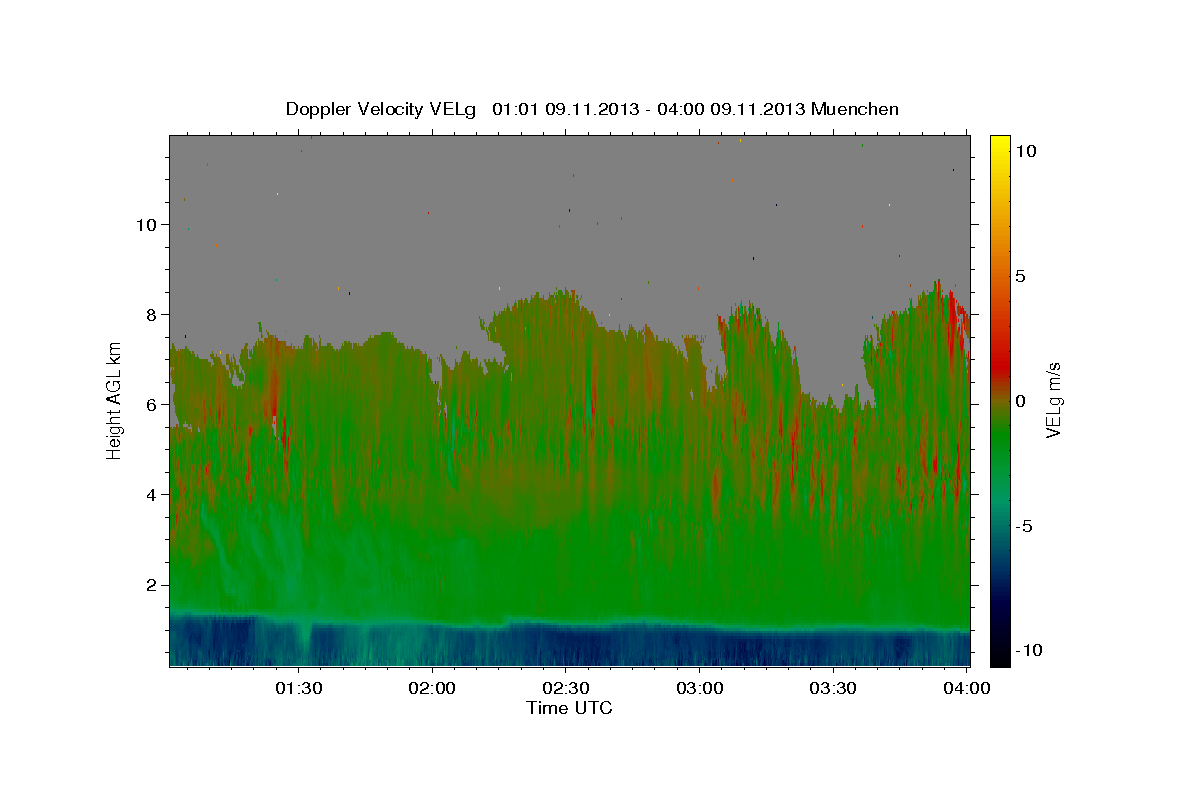Click the height tick label 4
The image size is (1200, 800).
coord(153,494)
